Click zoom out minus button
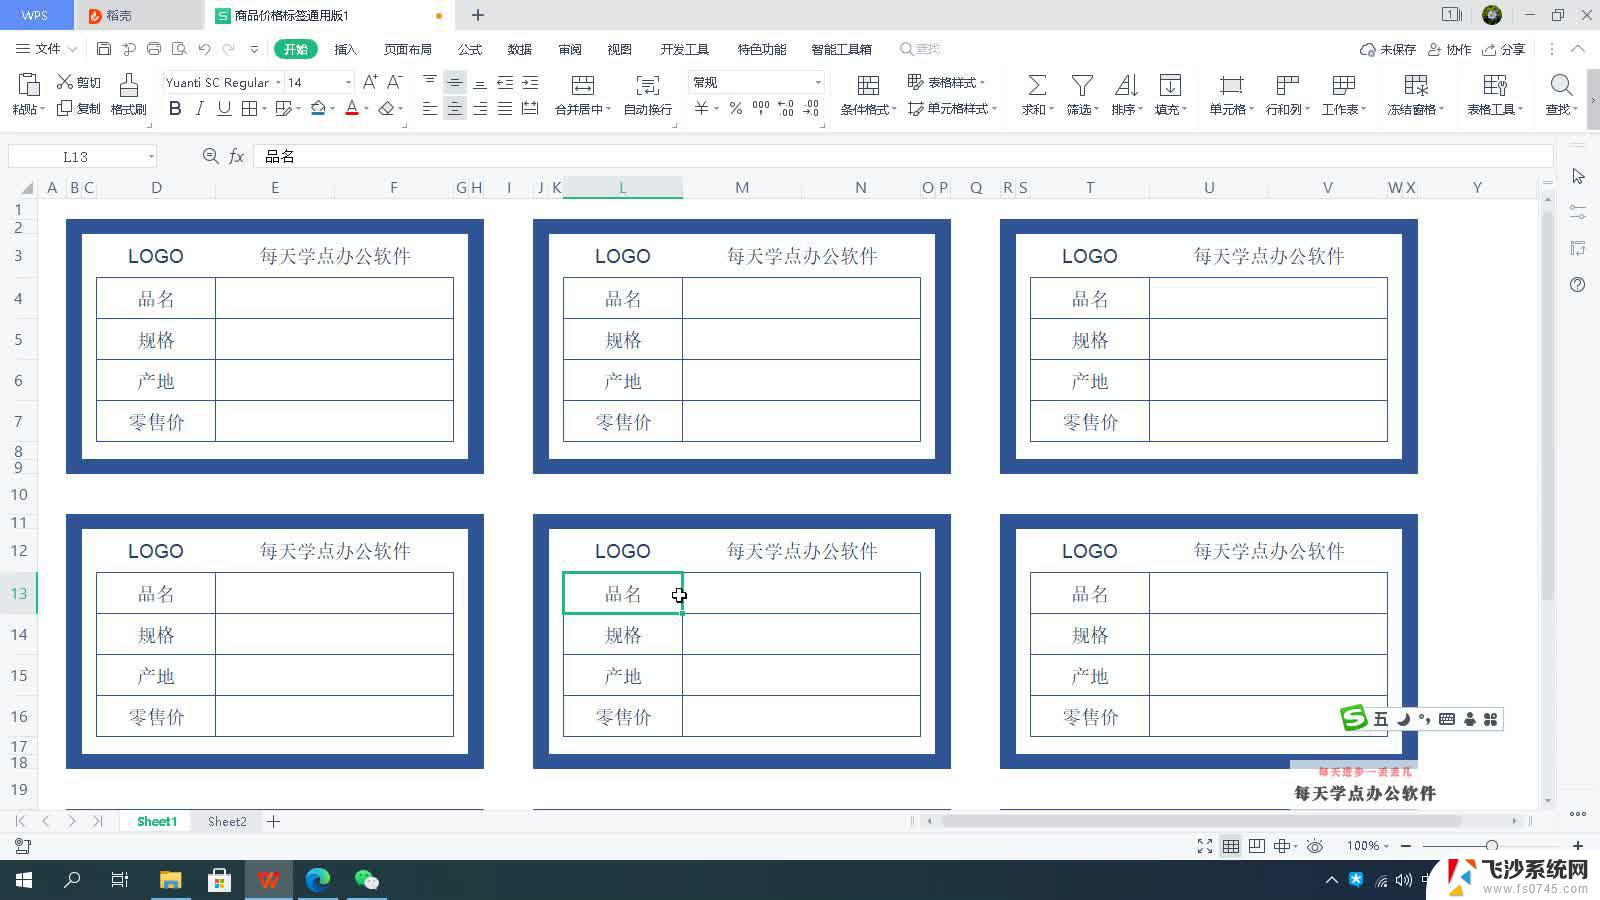1600x900 pixels. click(1406, 846)
